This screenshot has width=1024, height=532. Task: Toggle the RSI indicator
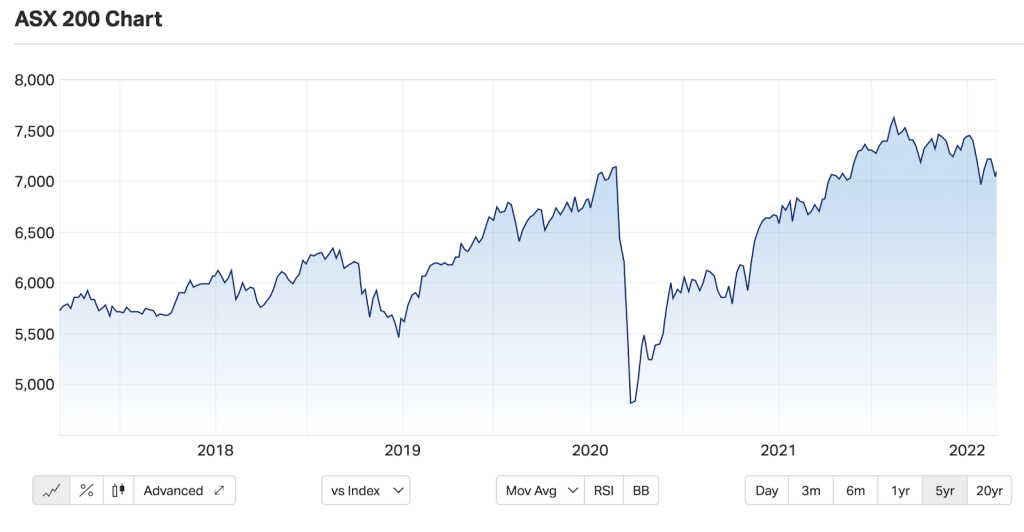click(605, 490)
